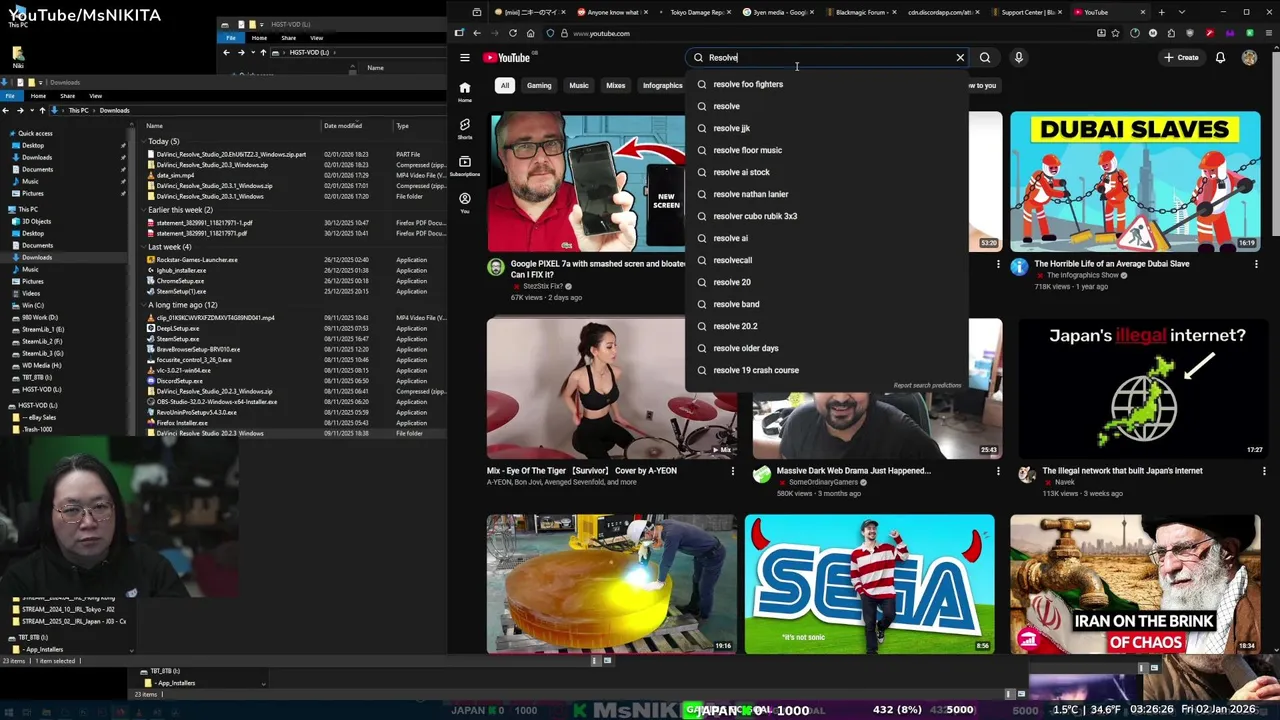Choose suggestion 'resolve 20.2'
The image size is (1280, 720).
826,326
